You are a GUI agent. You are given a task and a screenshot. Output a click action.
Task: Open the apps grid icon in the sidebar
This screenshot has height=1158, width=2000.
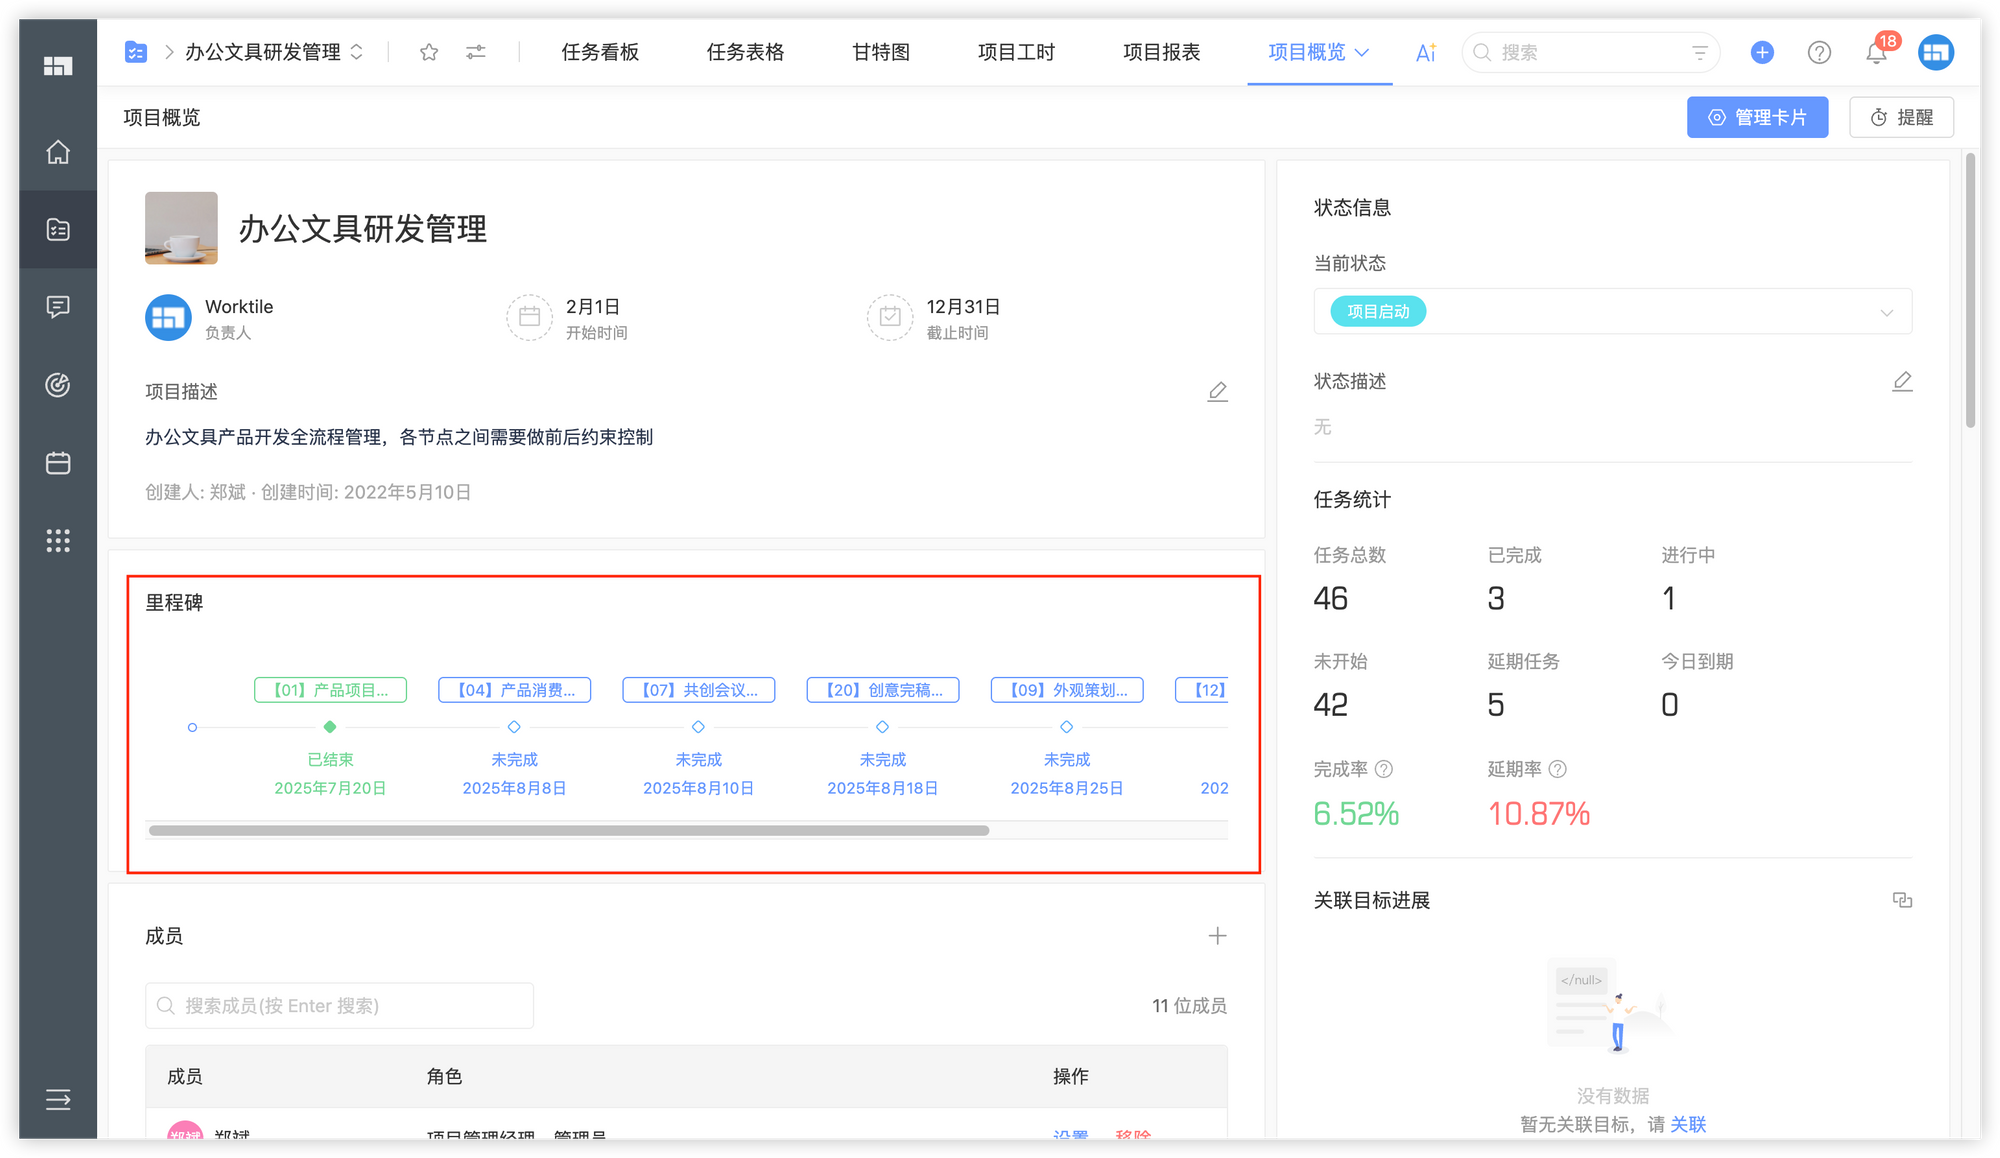[x=57, y=541]
